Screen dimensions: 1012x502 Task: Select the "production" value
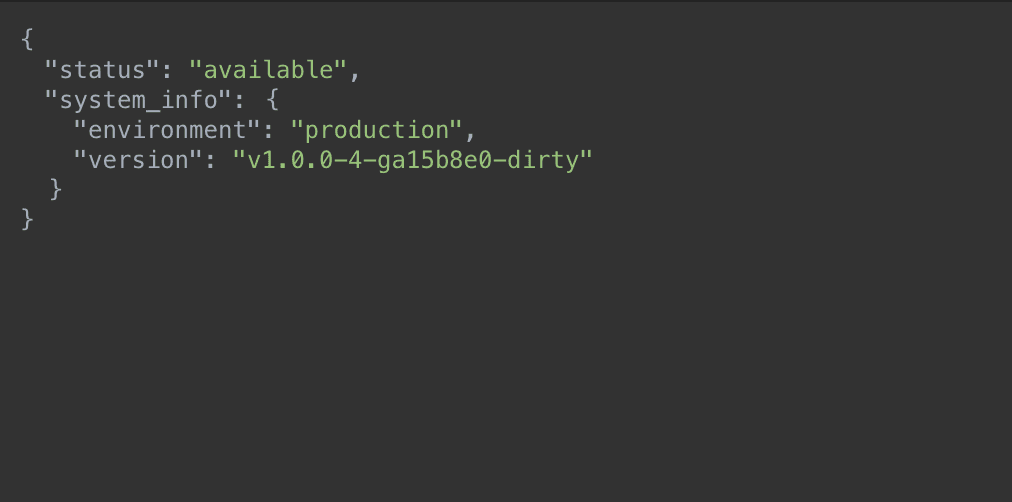point(377,130)
